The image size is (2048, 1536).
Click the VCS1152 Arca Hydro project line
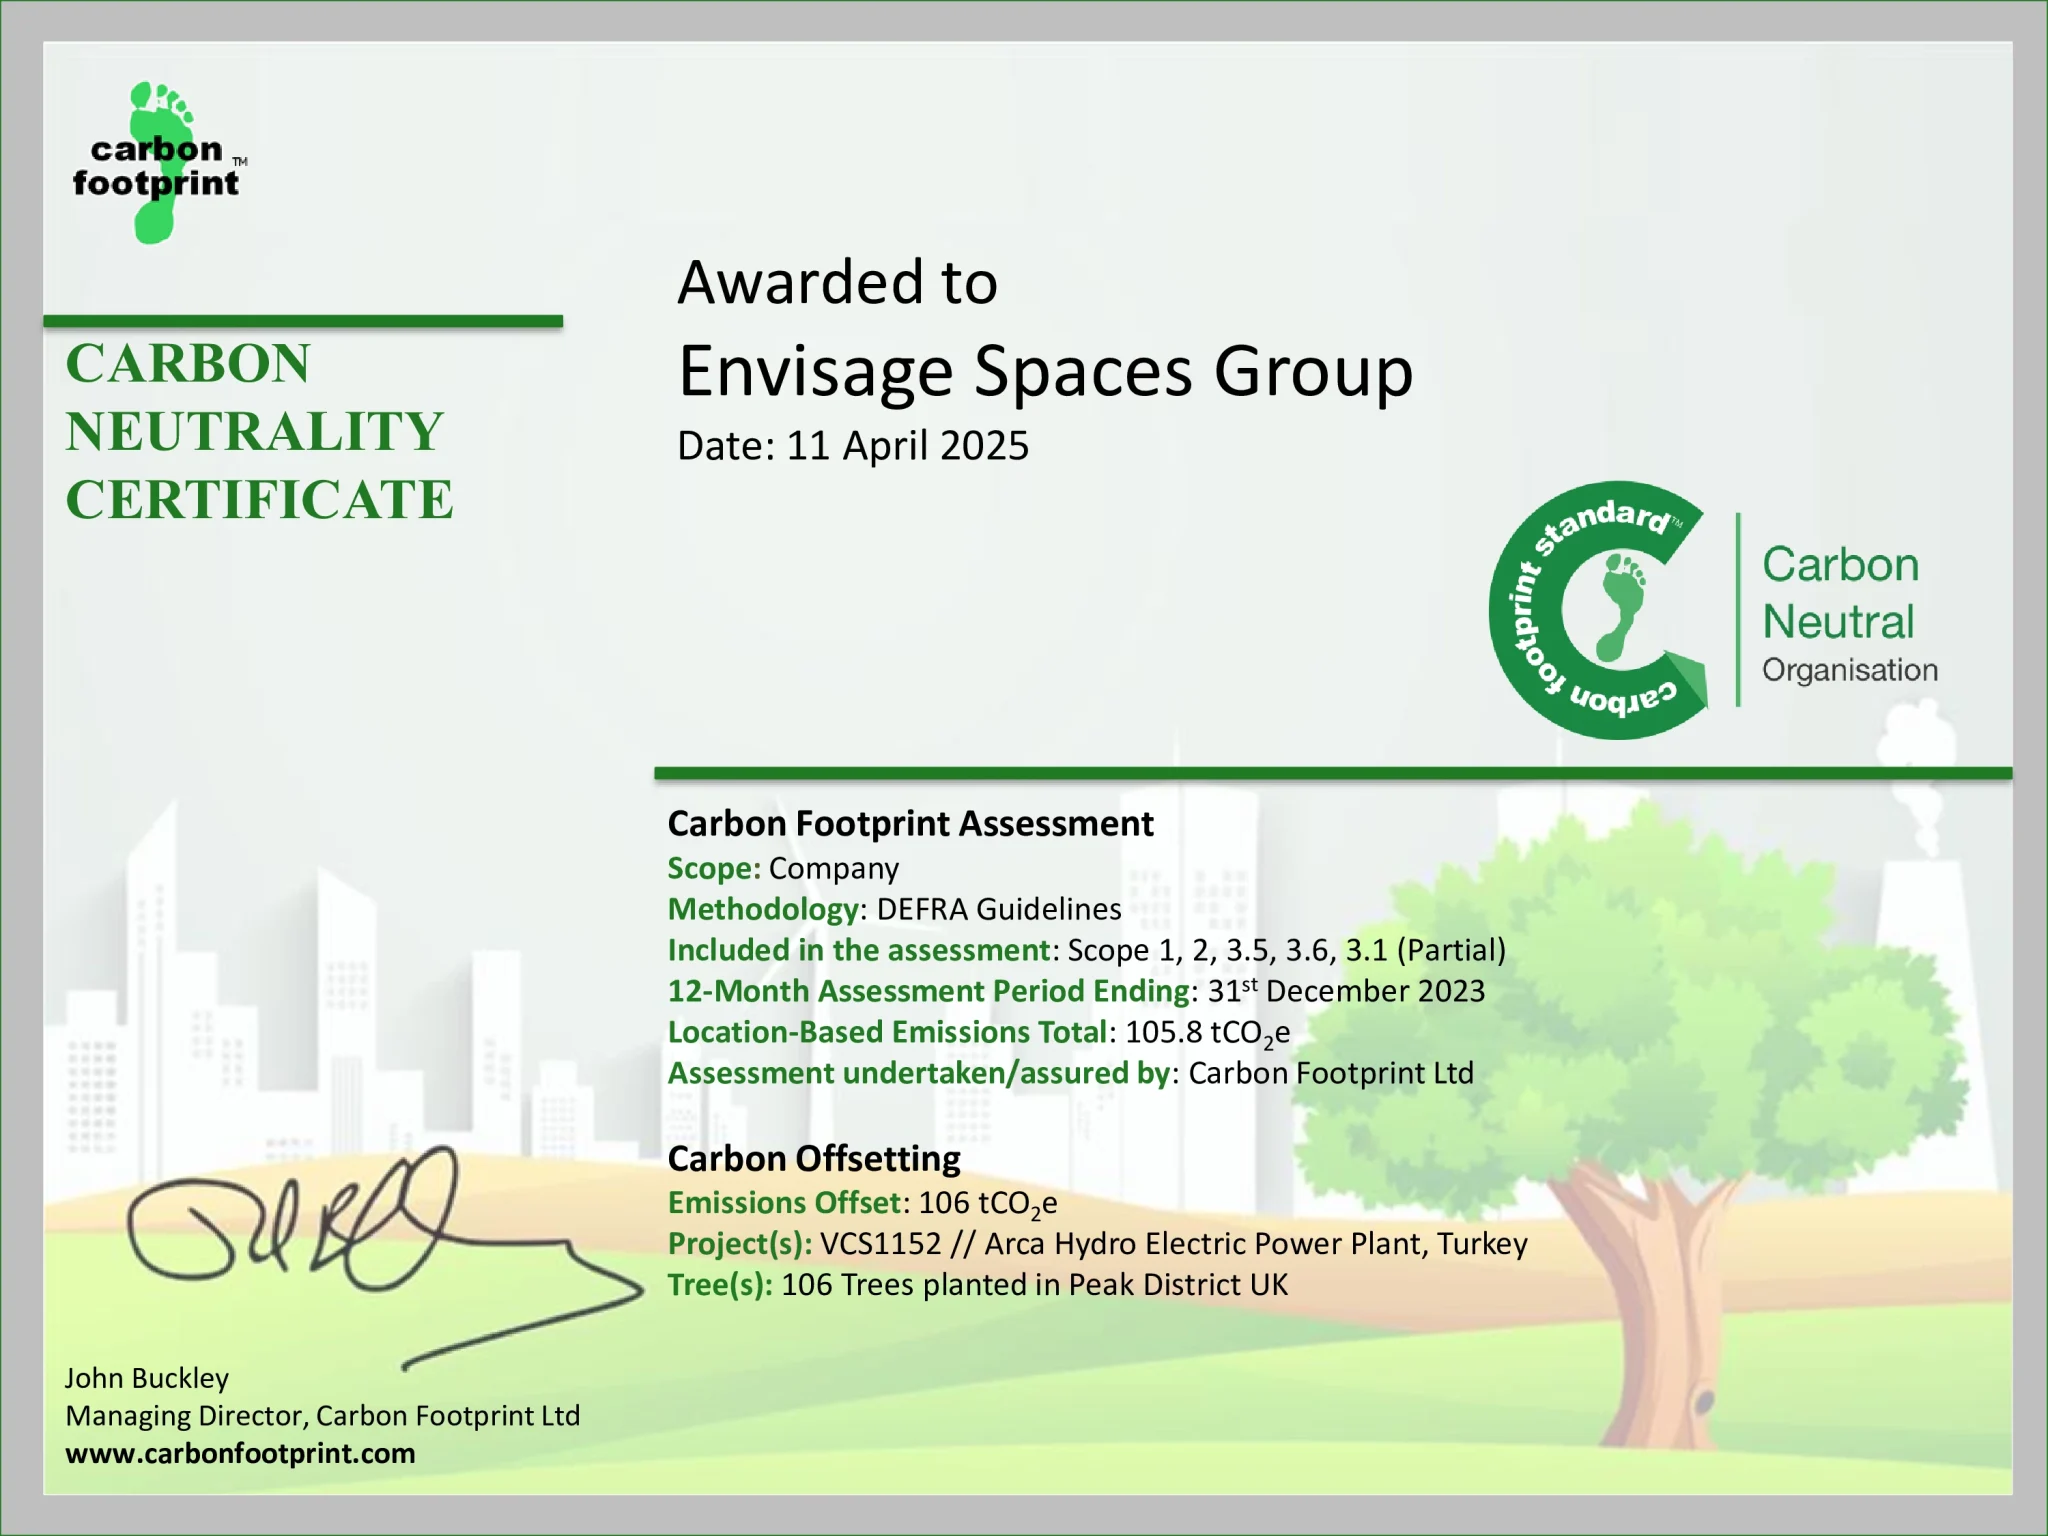pyautogui.click(x=1097, y=1243)
